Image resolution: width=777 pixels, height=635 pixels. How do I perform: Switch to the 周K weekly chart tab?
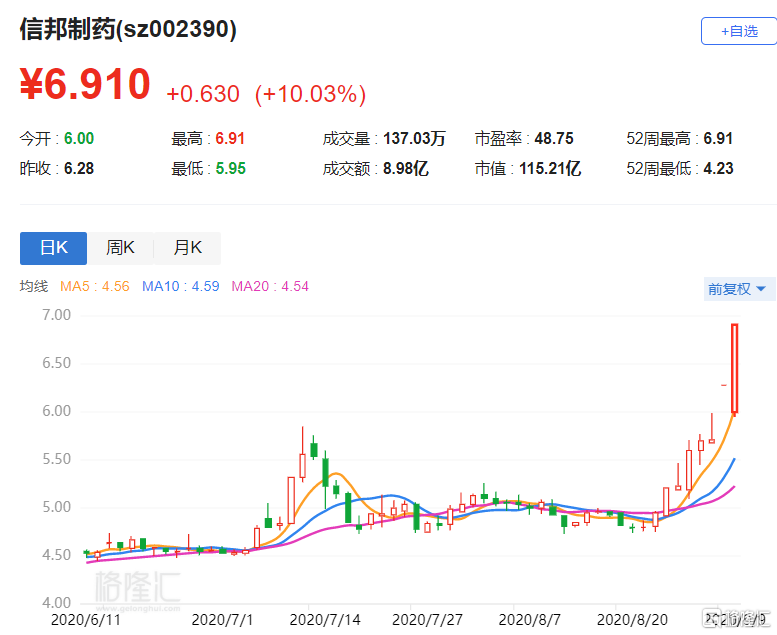(x=120, y=248)
